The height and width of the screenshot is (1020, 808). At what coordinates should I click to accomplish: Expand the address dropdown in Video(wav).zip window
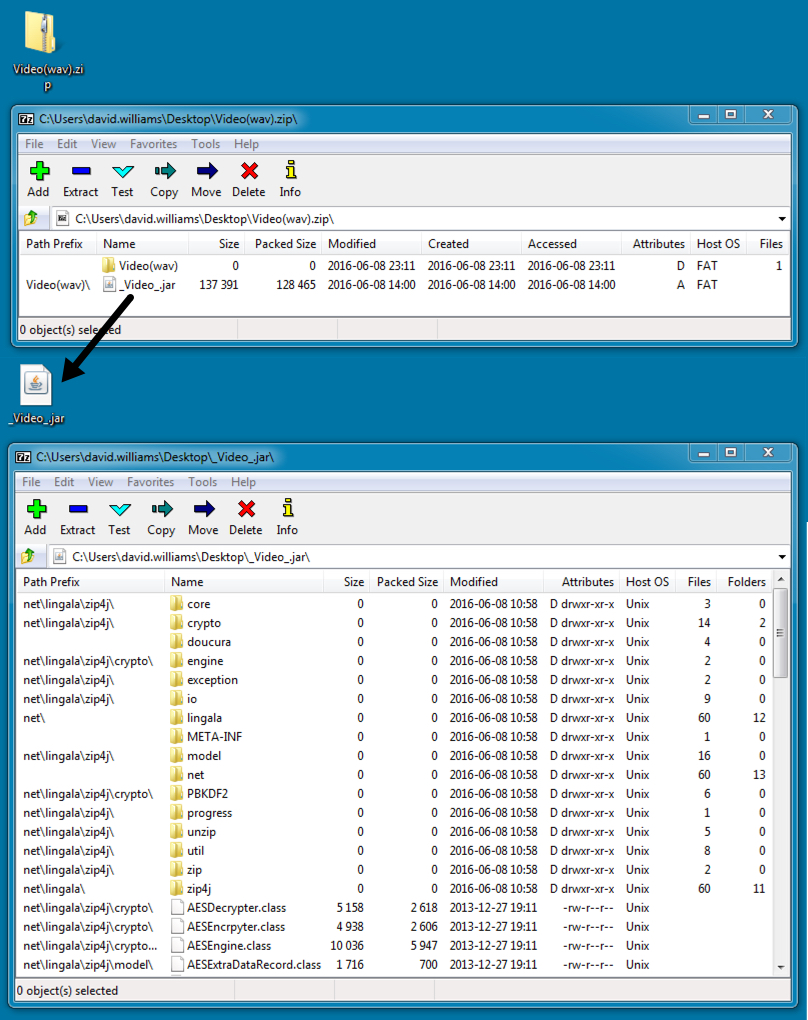pos(781,219)
